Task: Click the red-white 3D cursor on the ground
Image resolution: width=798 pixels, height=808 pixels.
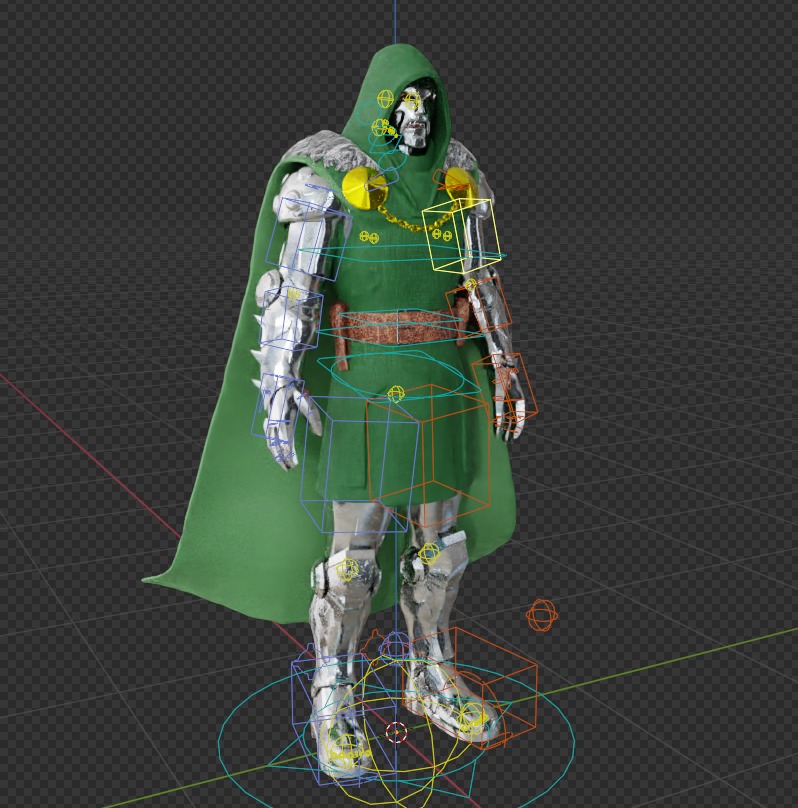Action: 396,732
